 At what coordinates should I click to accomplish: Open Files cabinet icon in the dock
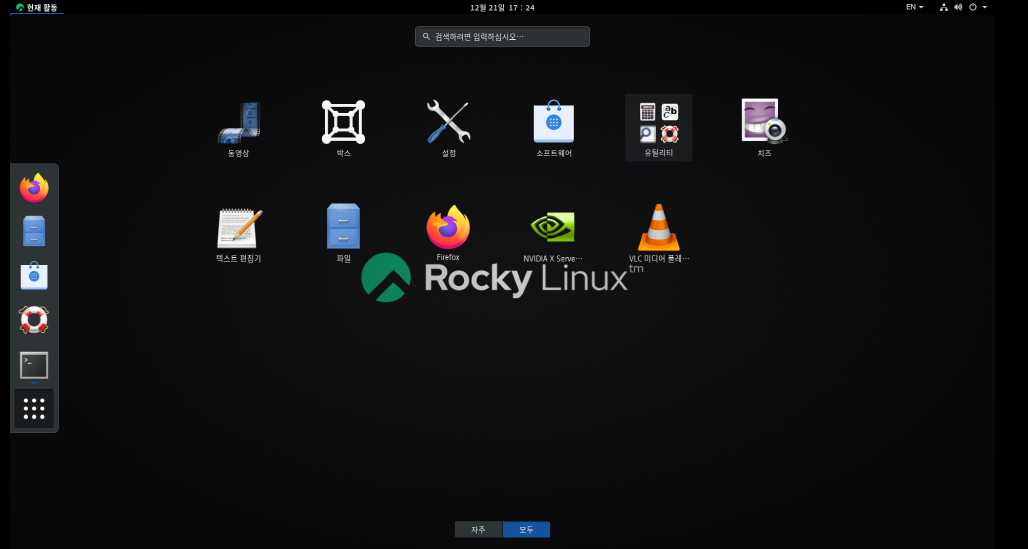[34, 232]
